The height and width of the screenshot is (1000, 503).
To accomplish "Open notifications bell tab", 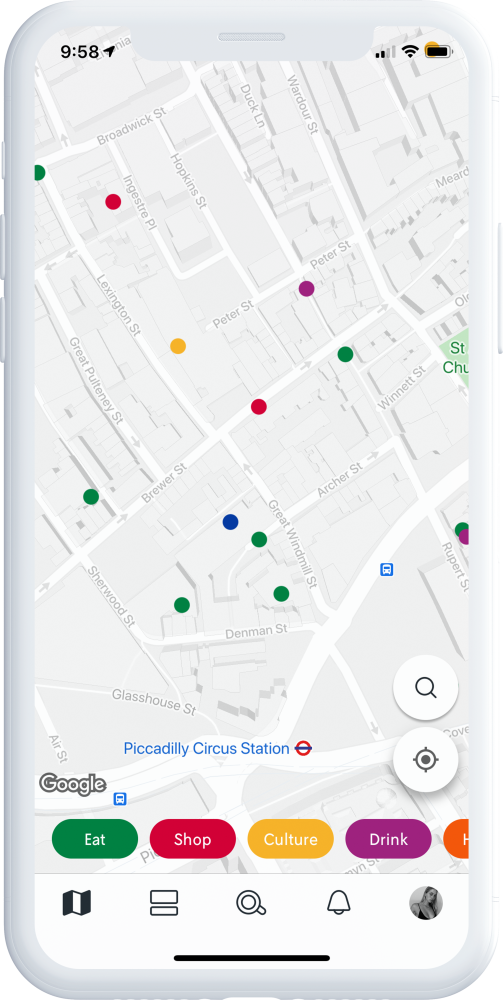I will (339, 903).
